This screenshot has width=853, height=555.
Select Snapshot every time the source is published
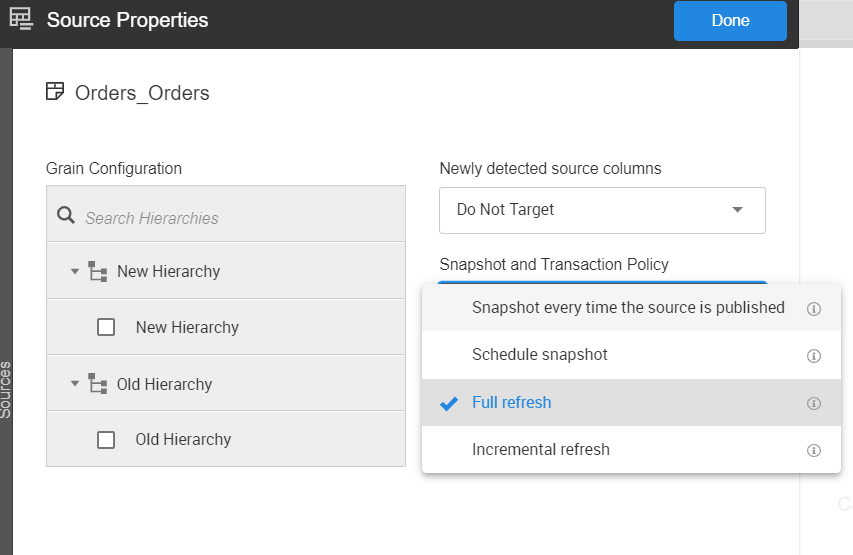628,308
